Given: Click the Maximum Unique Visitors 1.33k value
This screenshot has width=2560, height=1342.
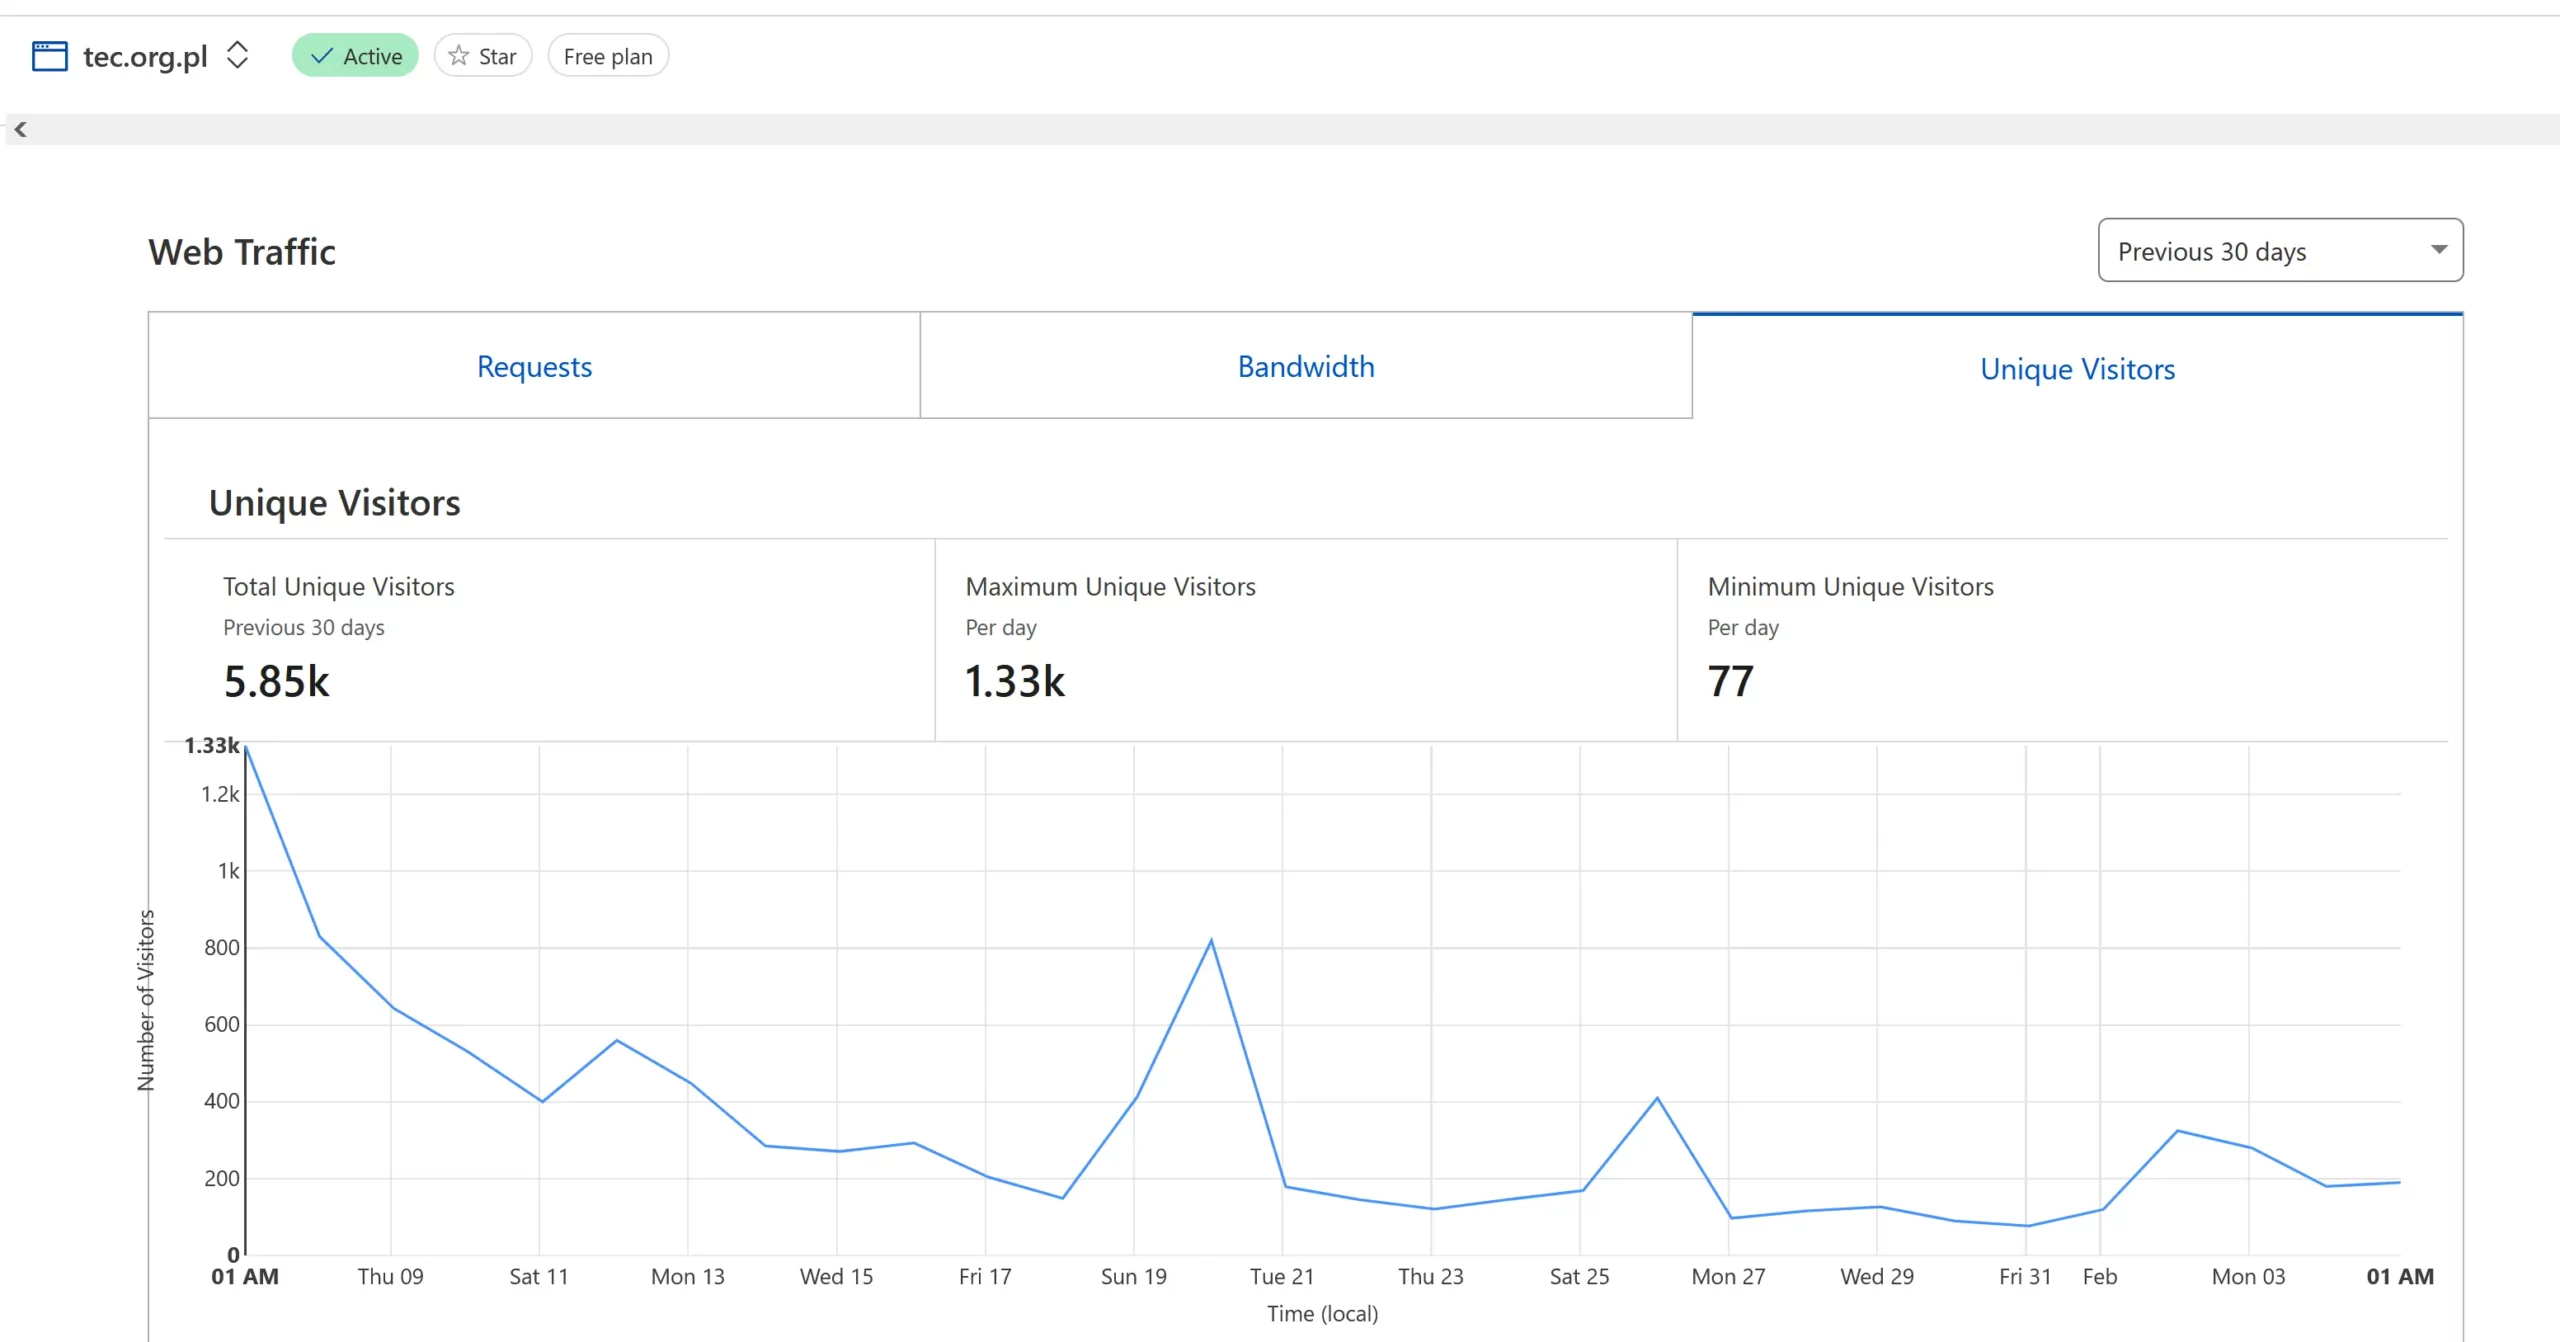Looking at the screenshot, I should coord(1014,681).
